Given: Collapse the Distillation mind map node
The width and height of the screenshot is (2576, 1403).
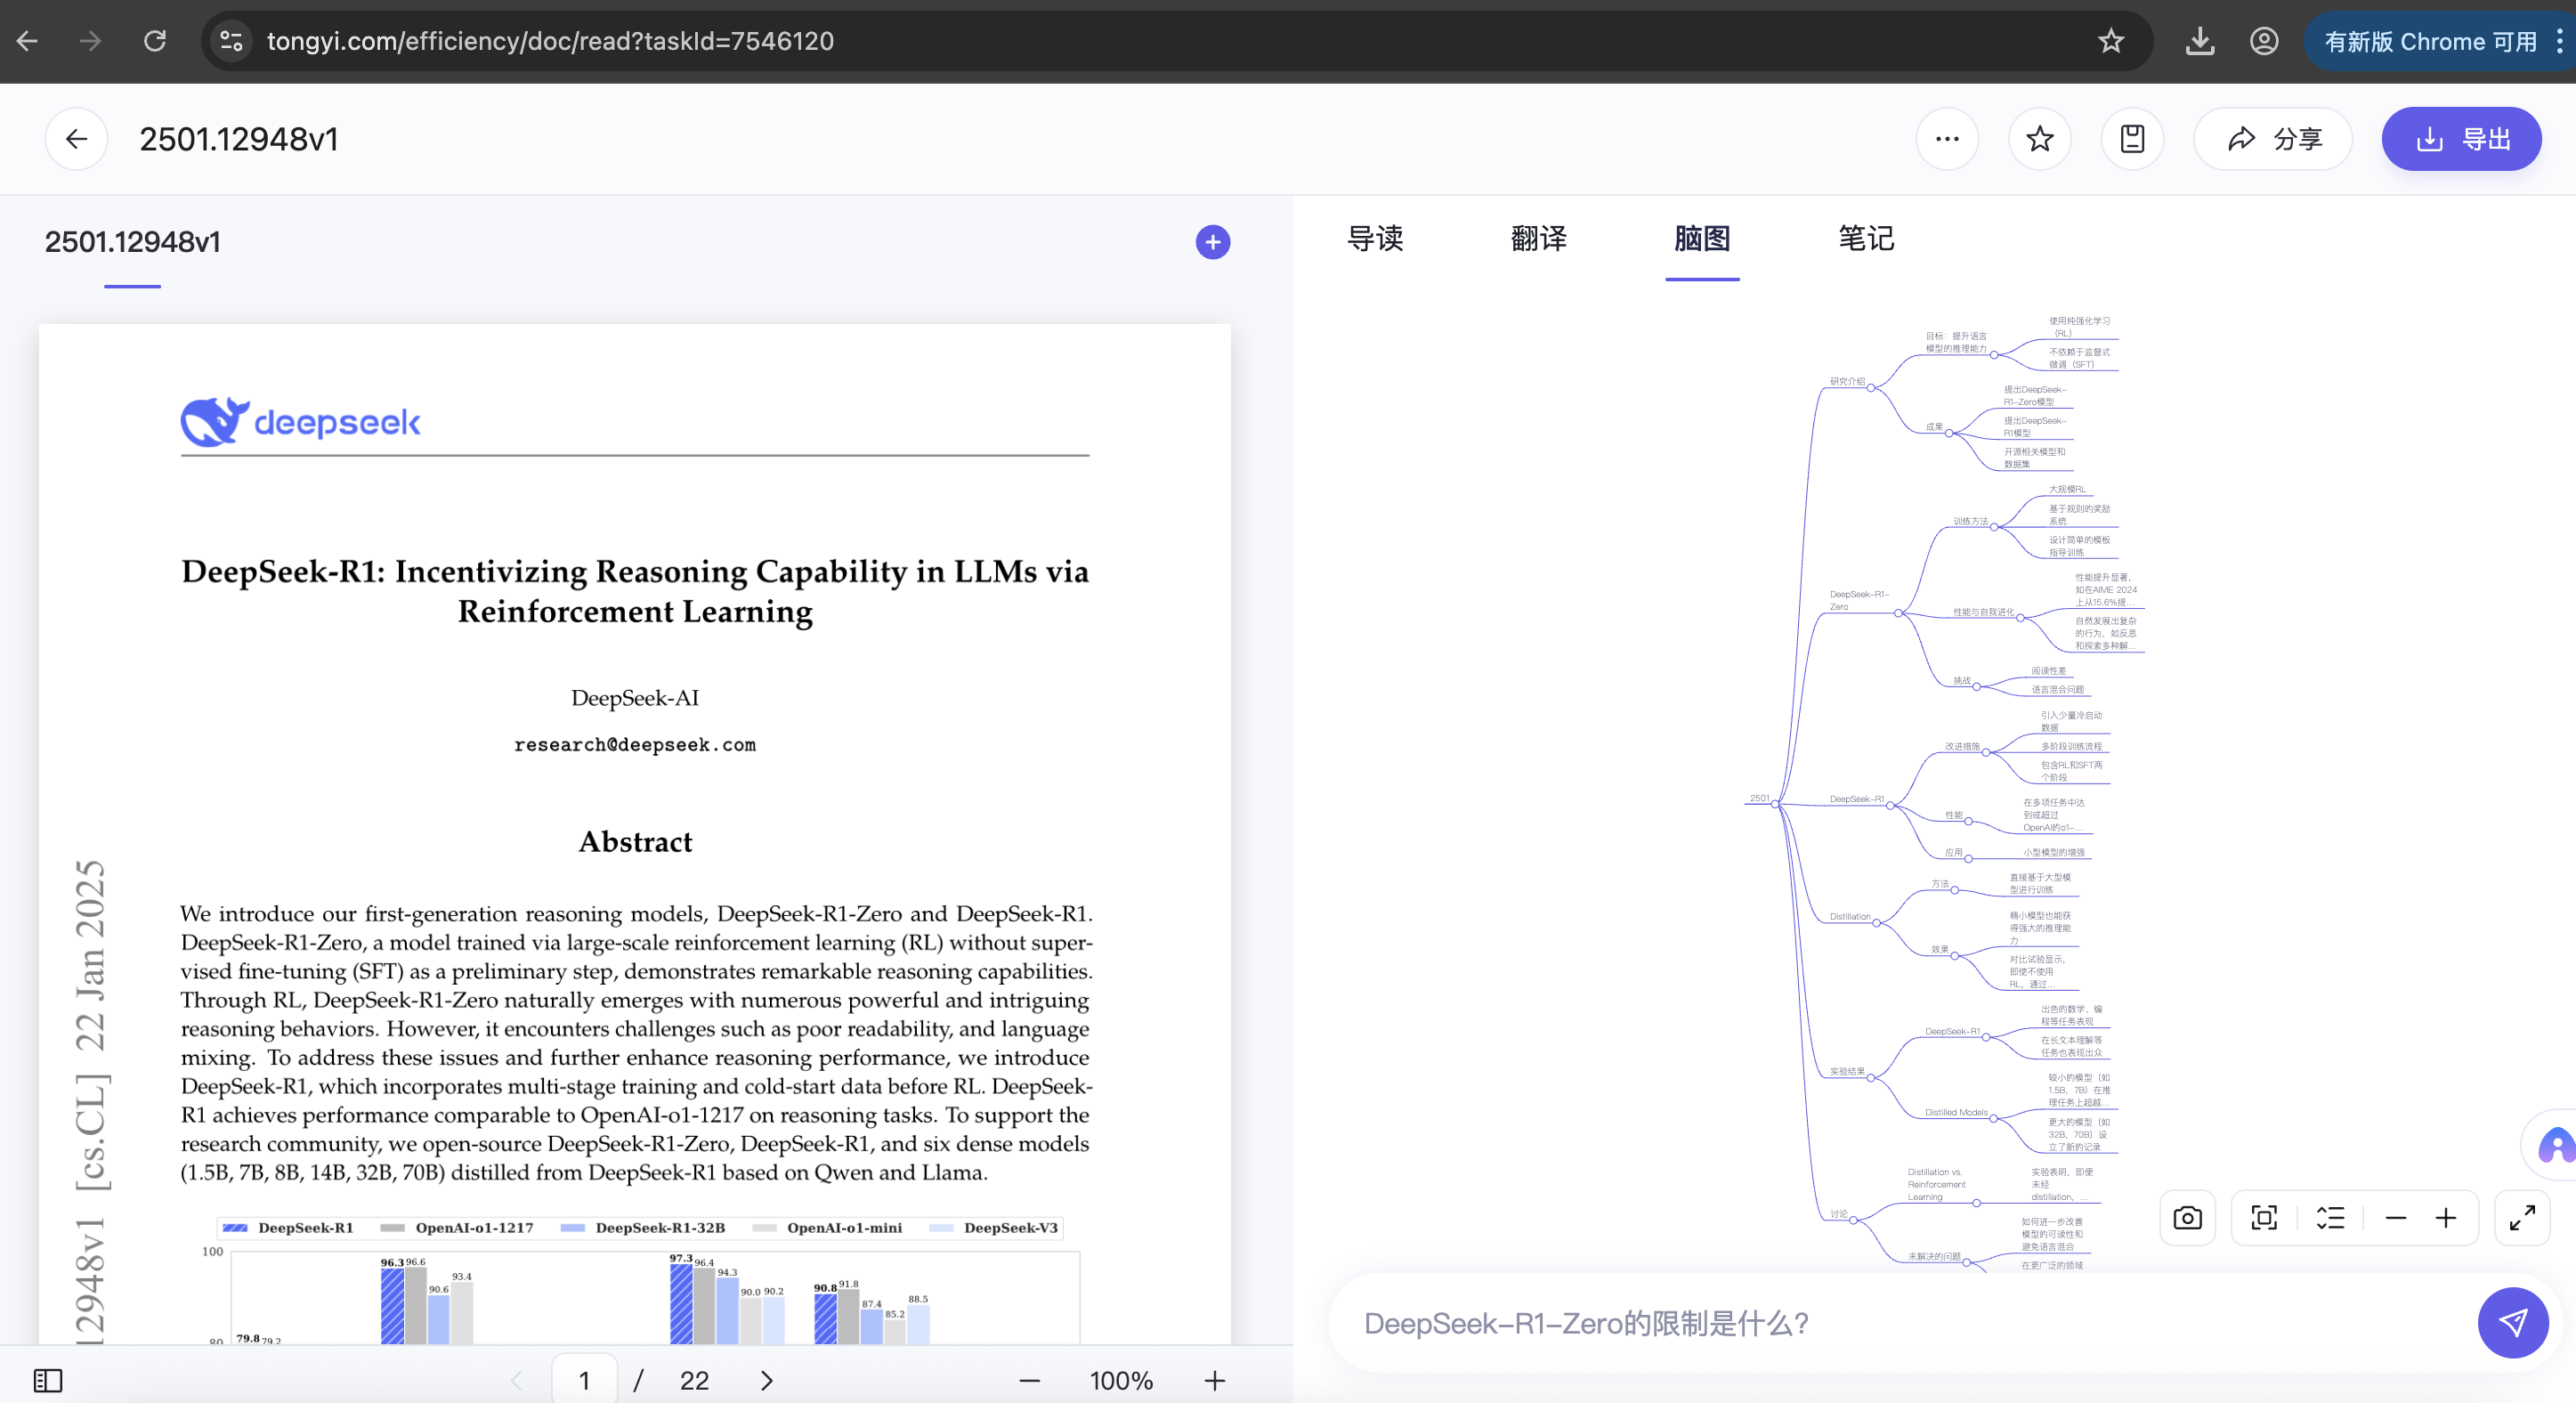Looking at the screenshot, I should pos(1876,922).
